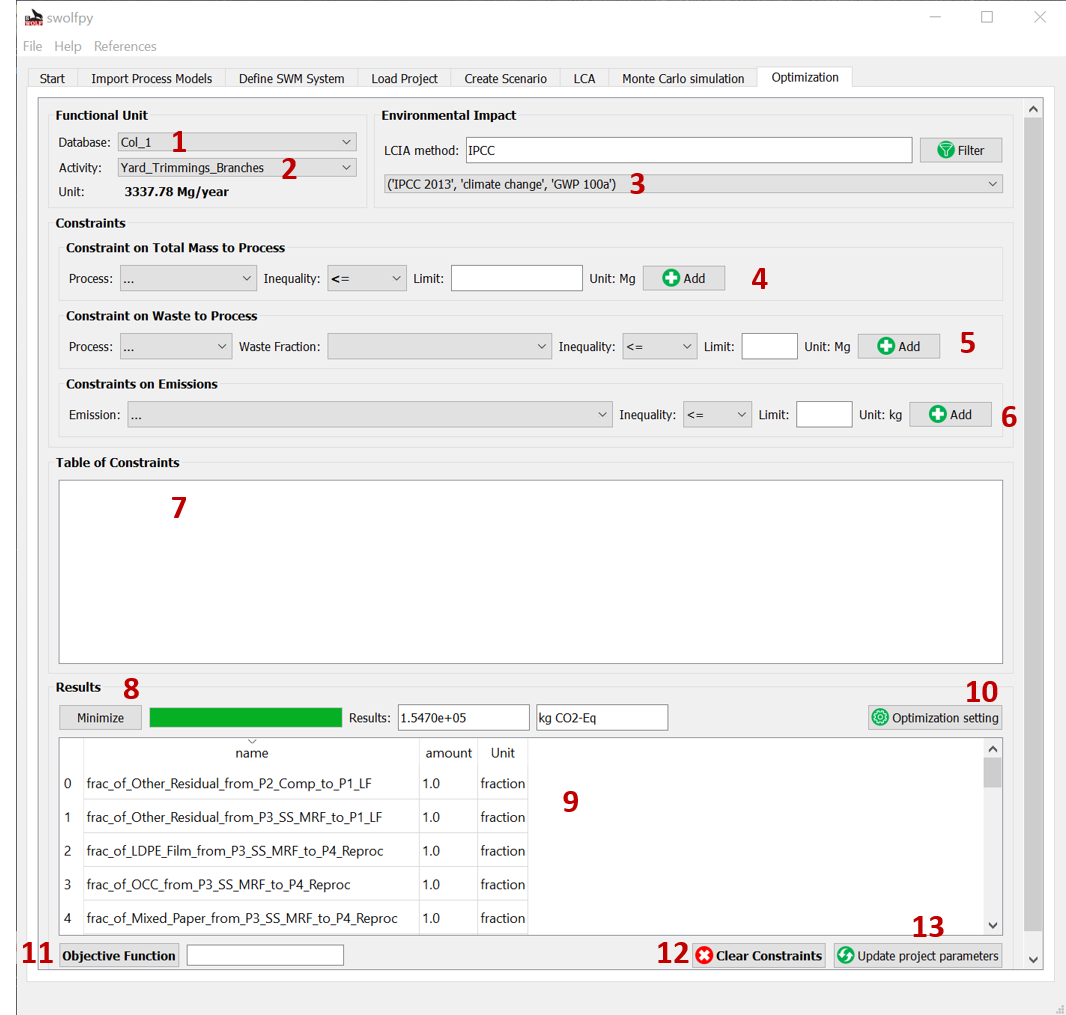The width and height of the screenshot is (1066, 1015).
Task: Open the Help menu
Action: point(67,46)
